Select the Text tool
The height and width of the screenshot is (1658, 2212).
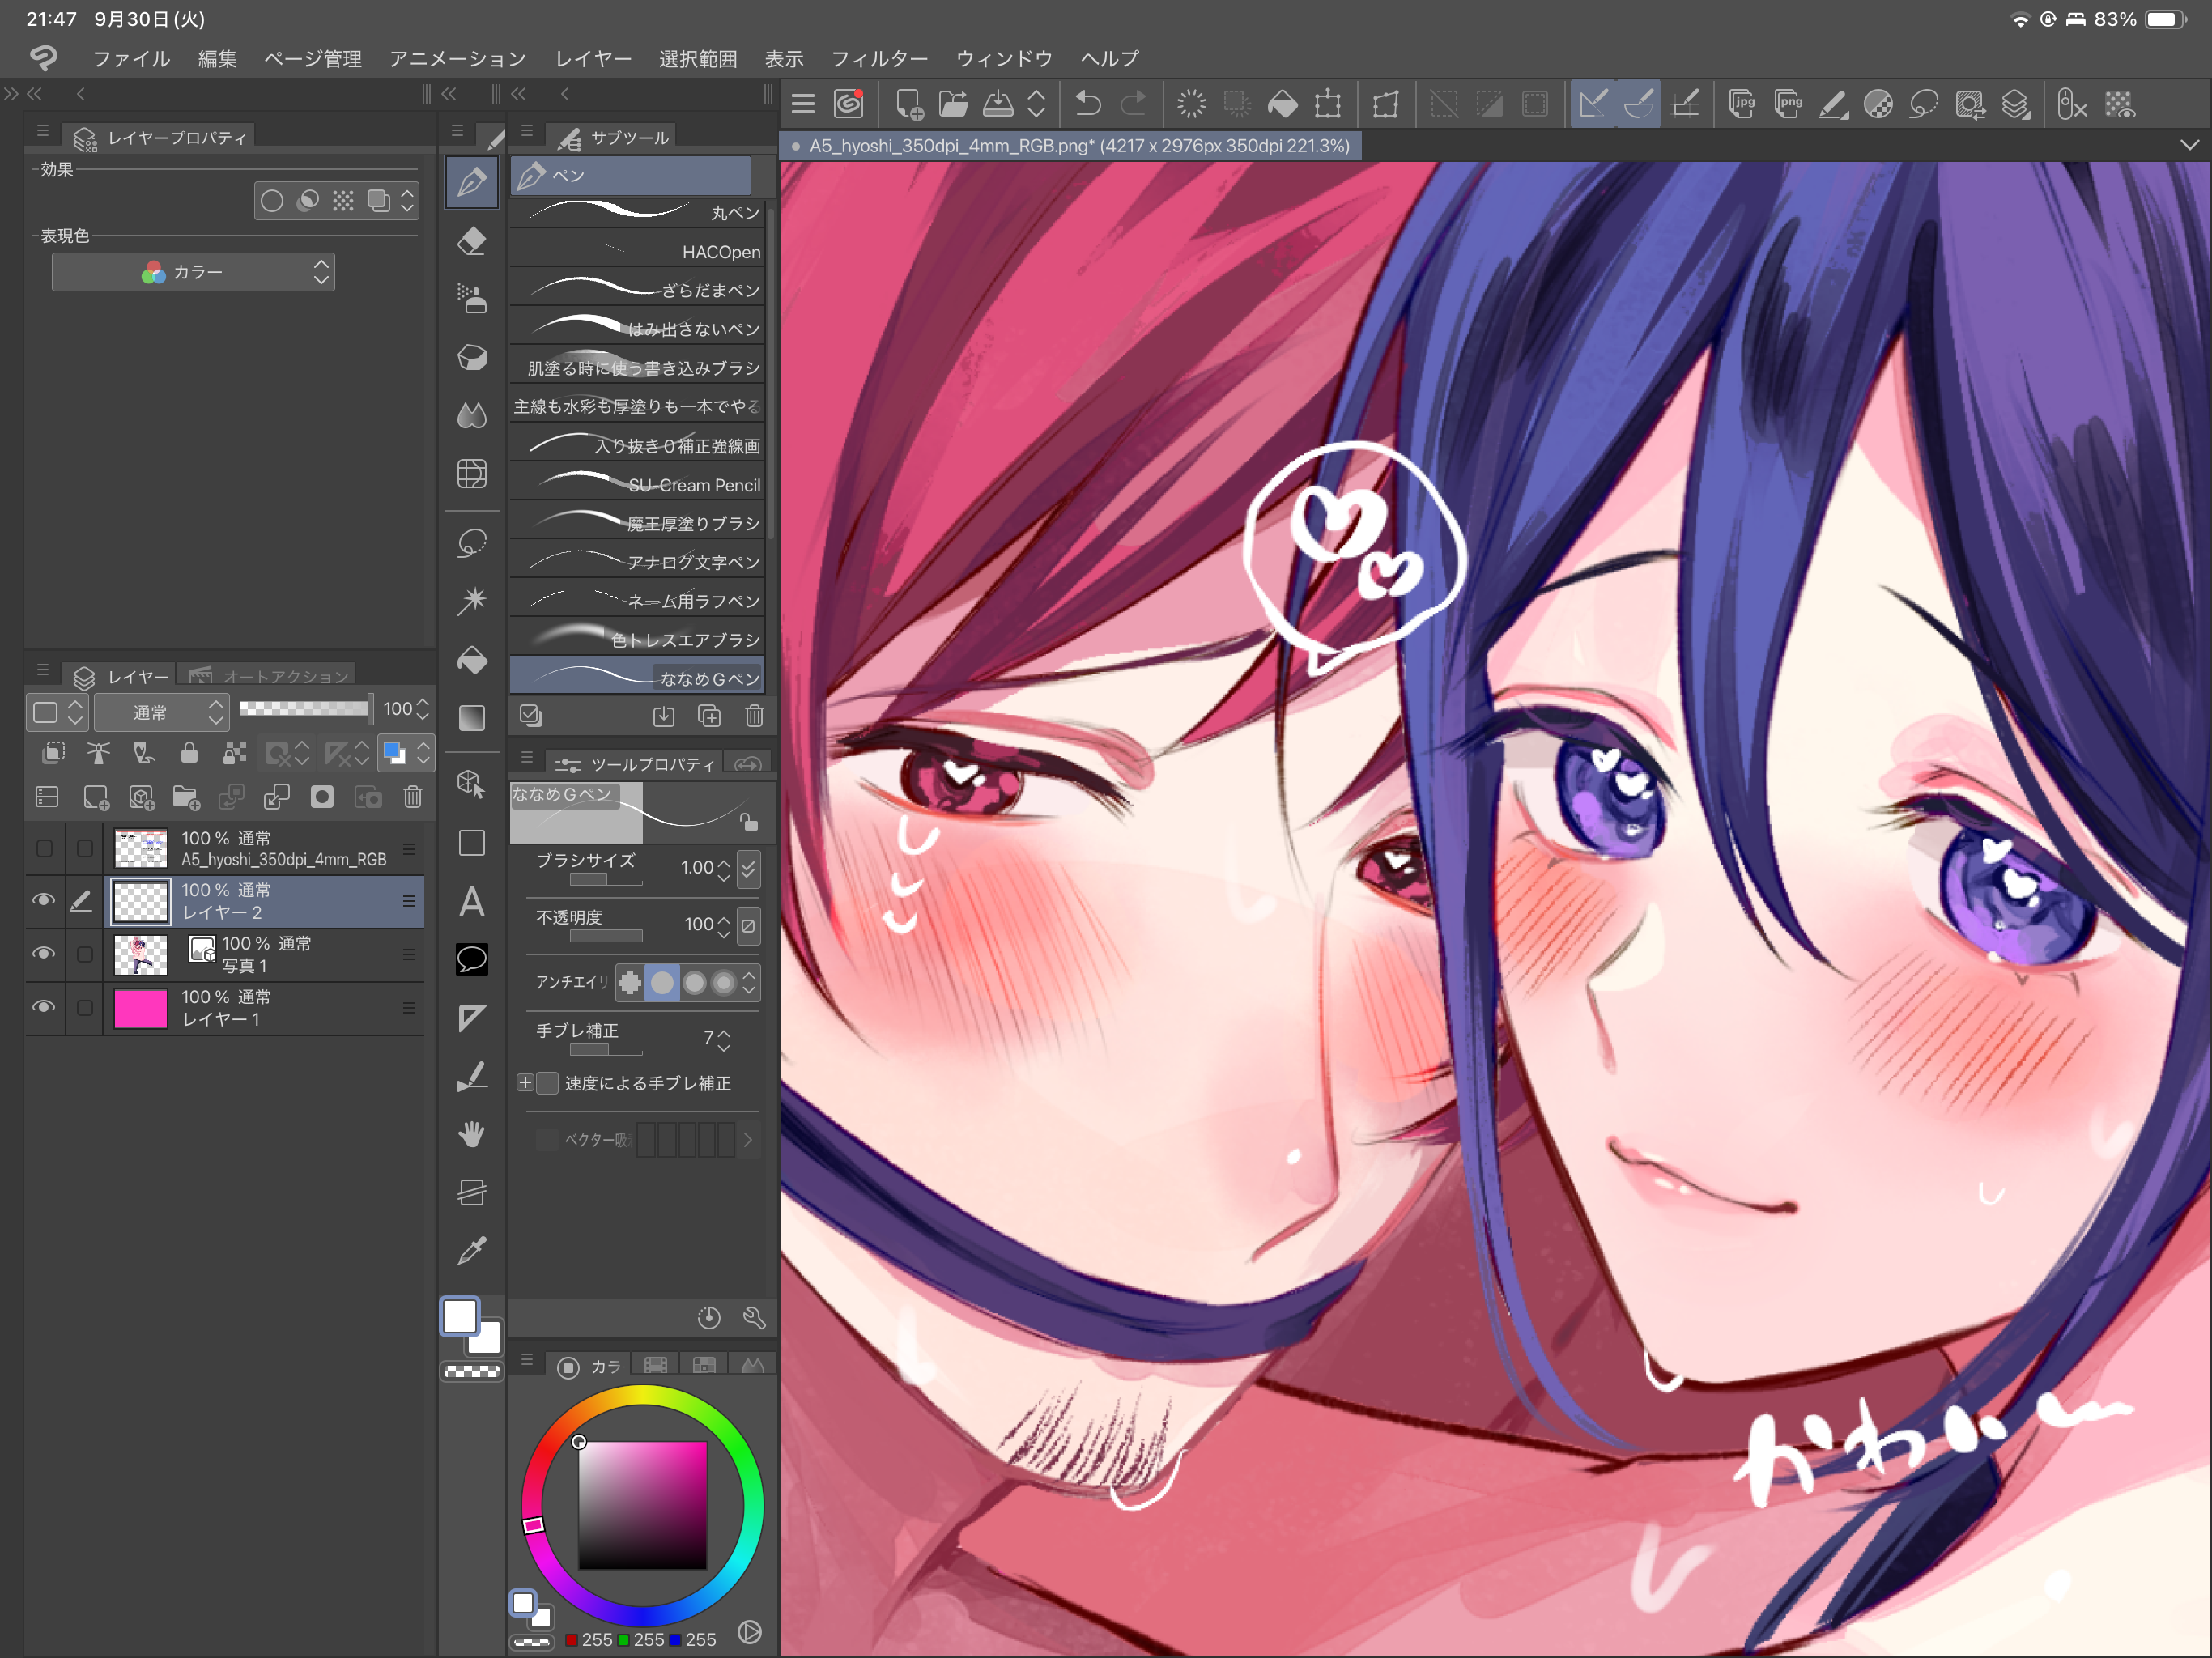pos(472,903)
